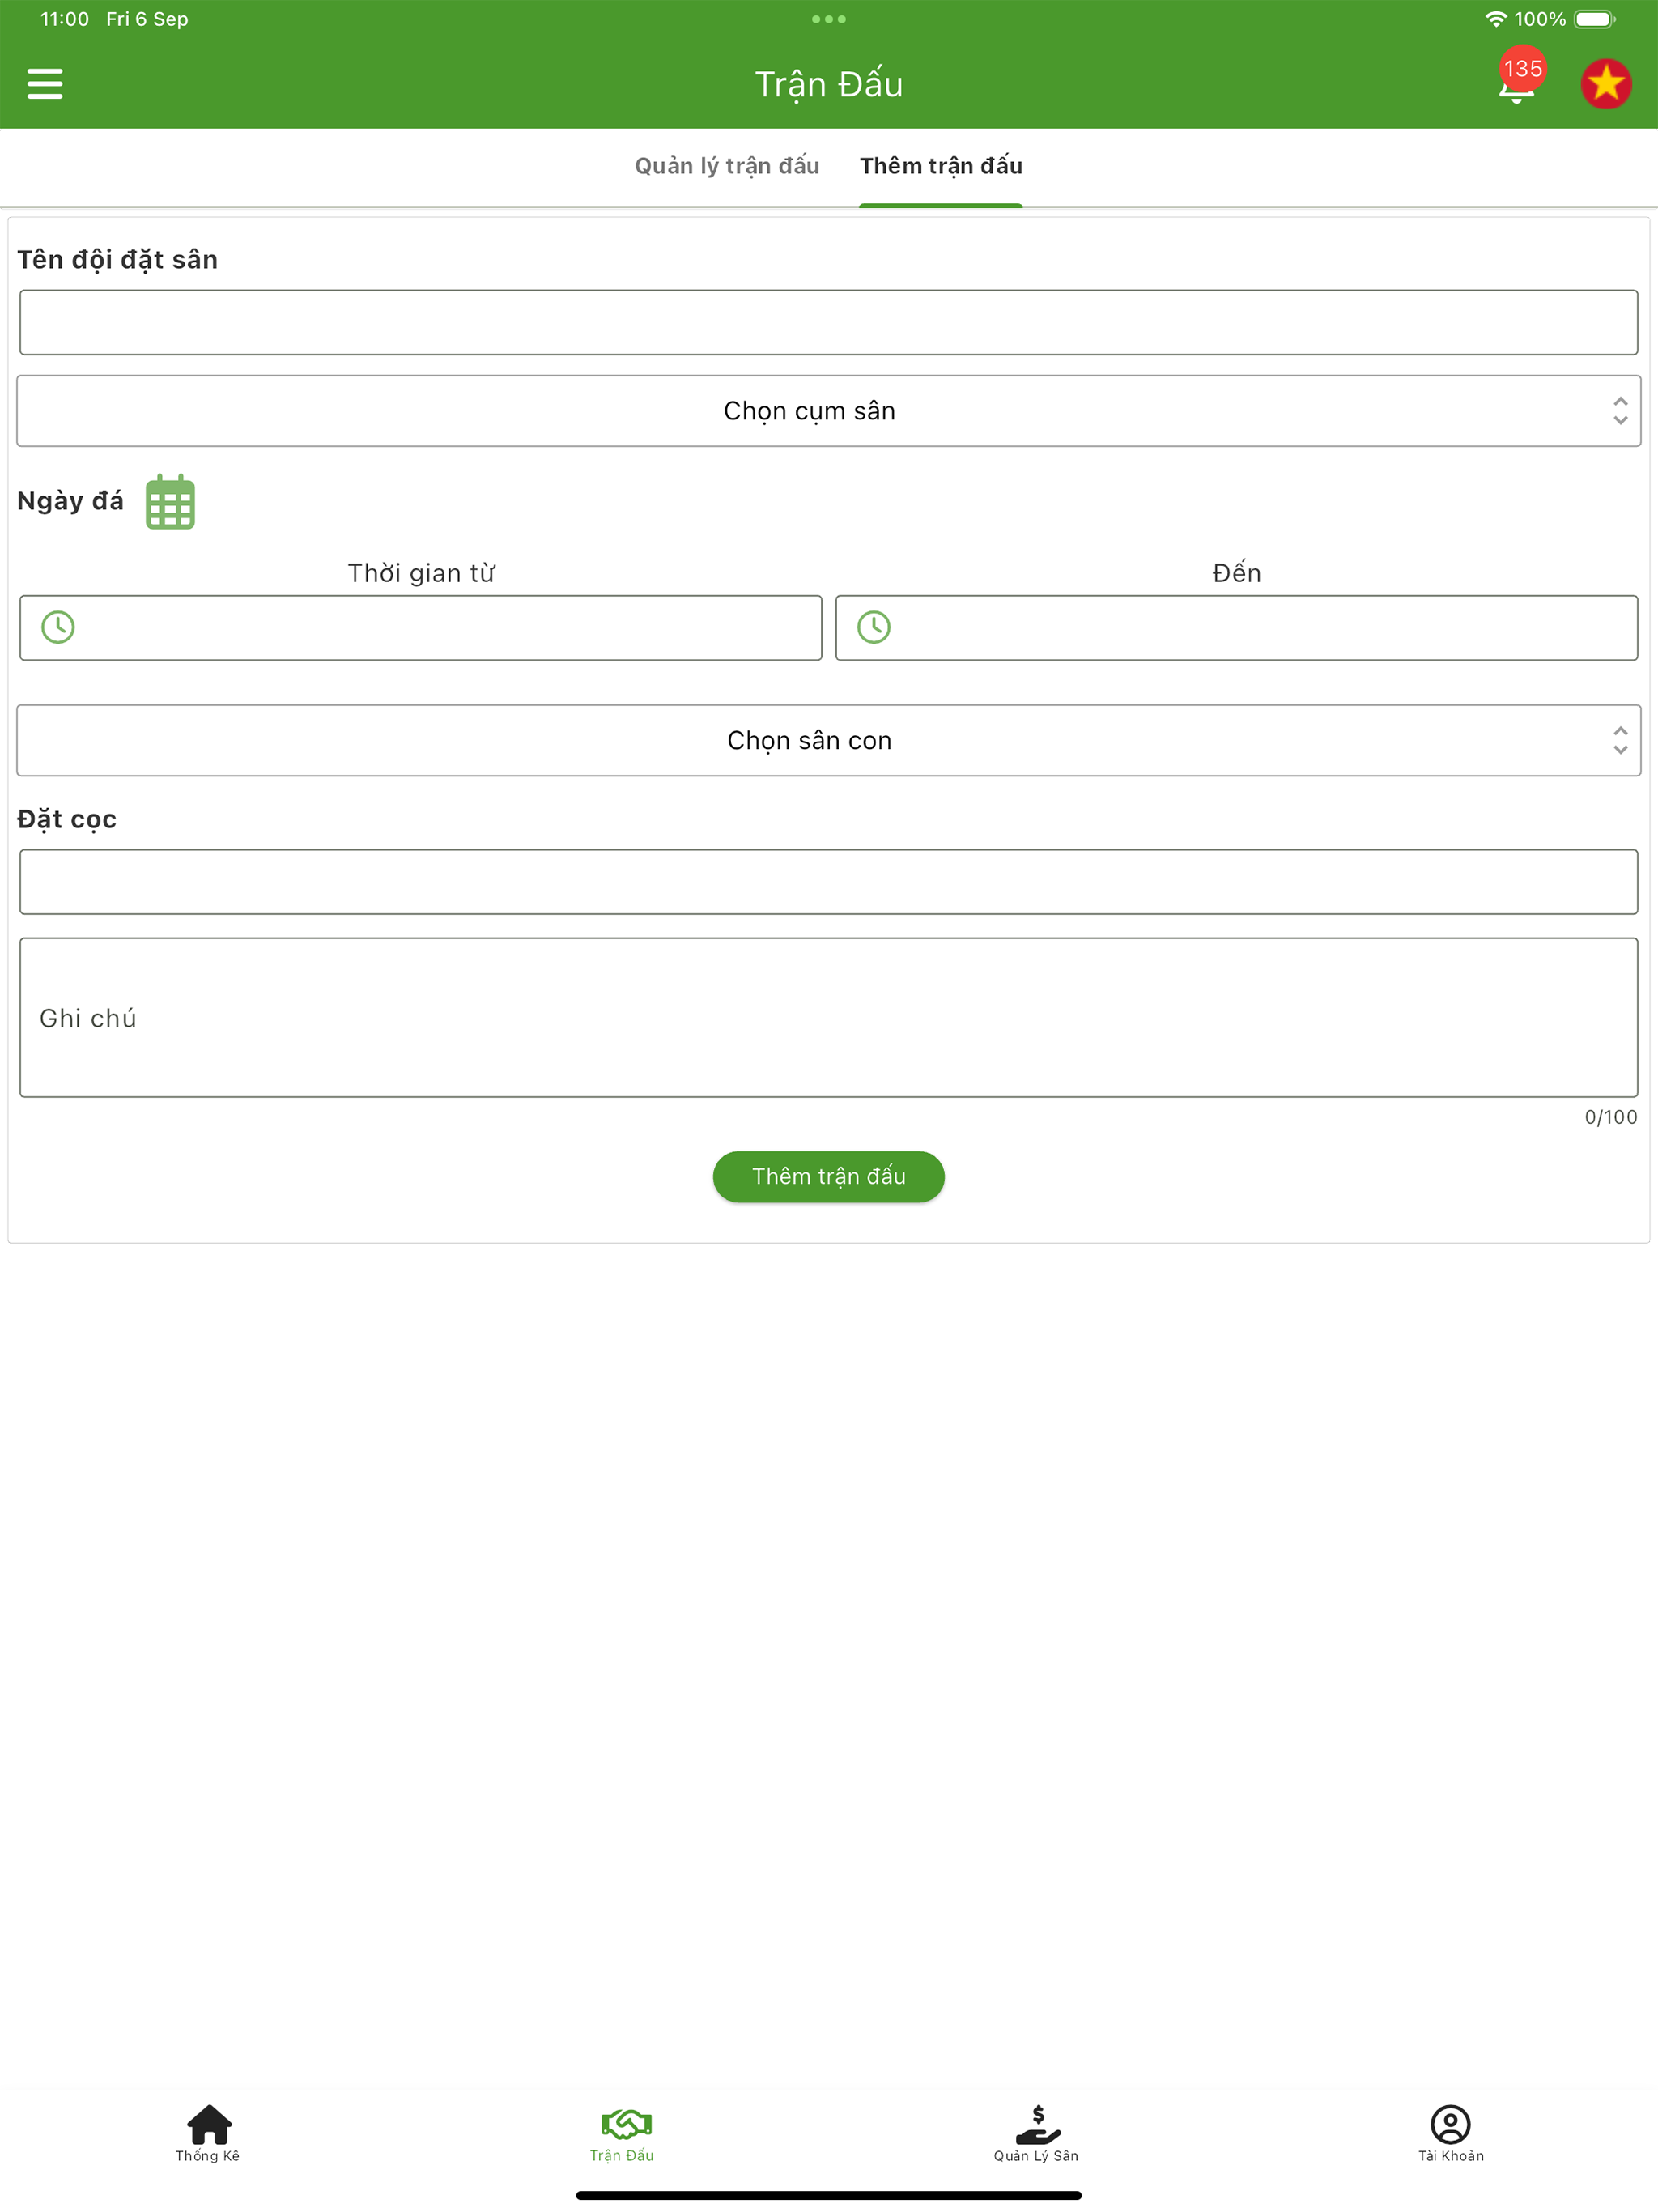1658x2212 pixels.
Task: Focus the Thời gian từ time field
Action: (x=421, y=628)
